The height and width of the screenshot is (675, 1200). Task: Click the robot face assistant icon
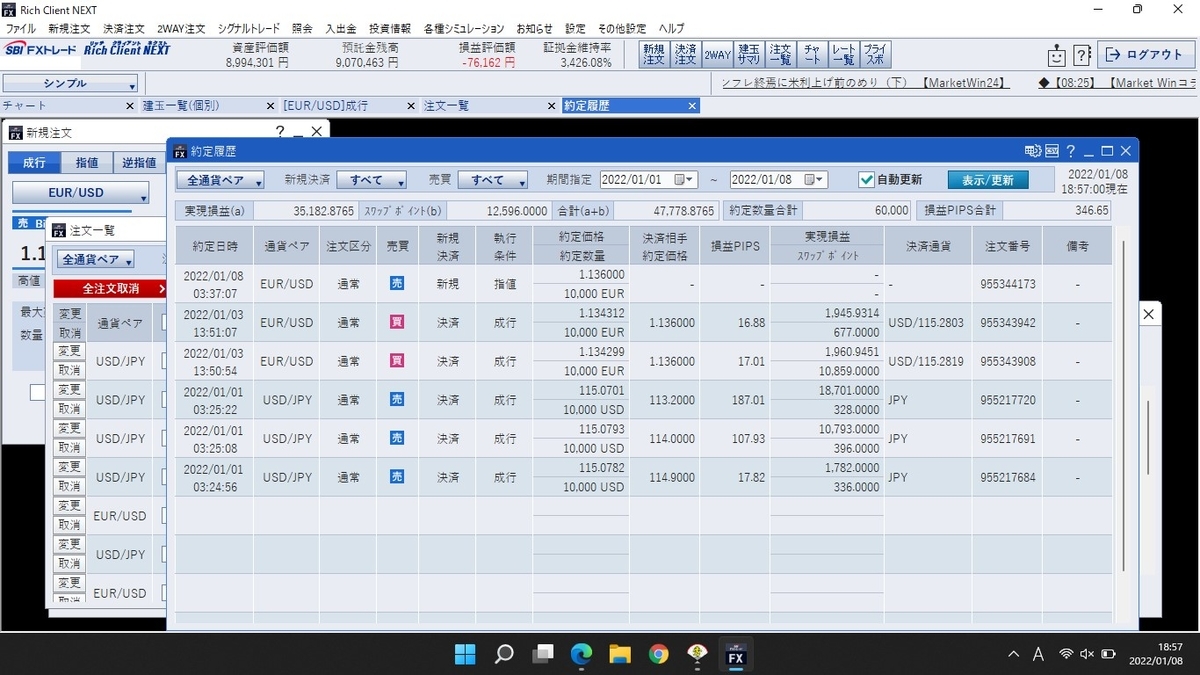[x=1057, y=55]
